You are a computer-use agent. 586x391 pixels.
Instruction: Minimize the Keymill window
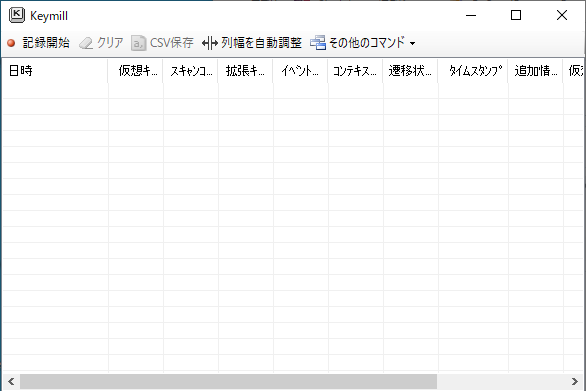[x=471, y=15]
